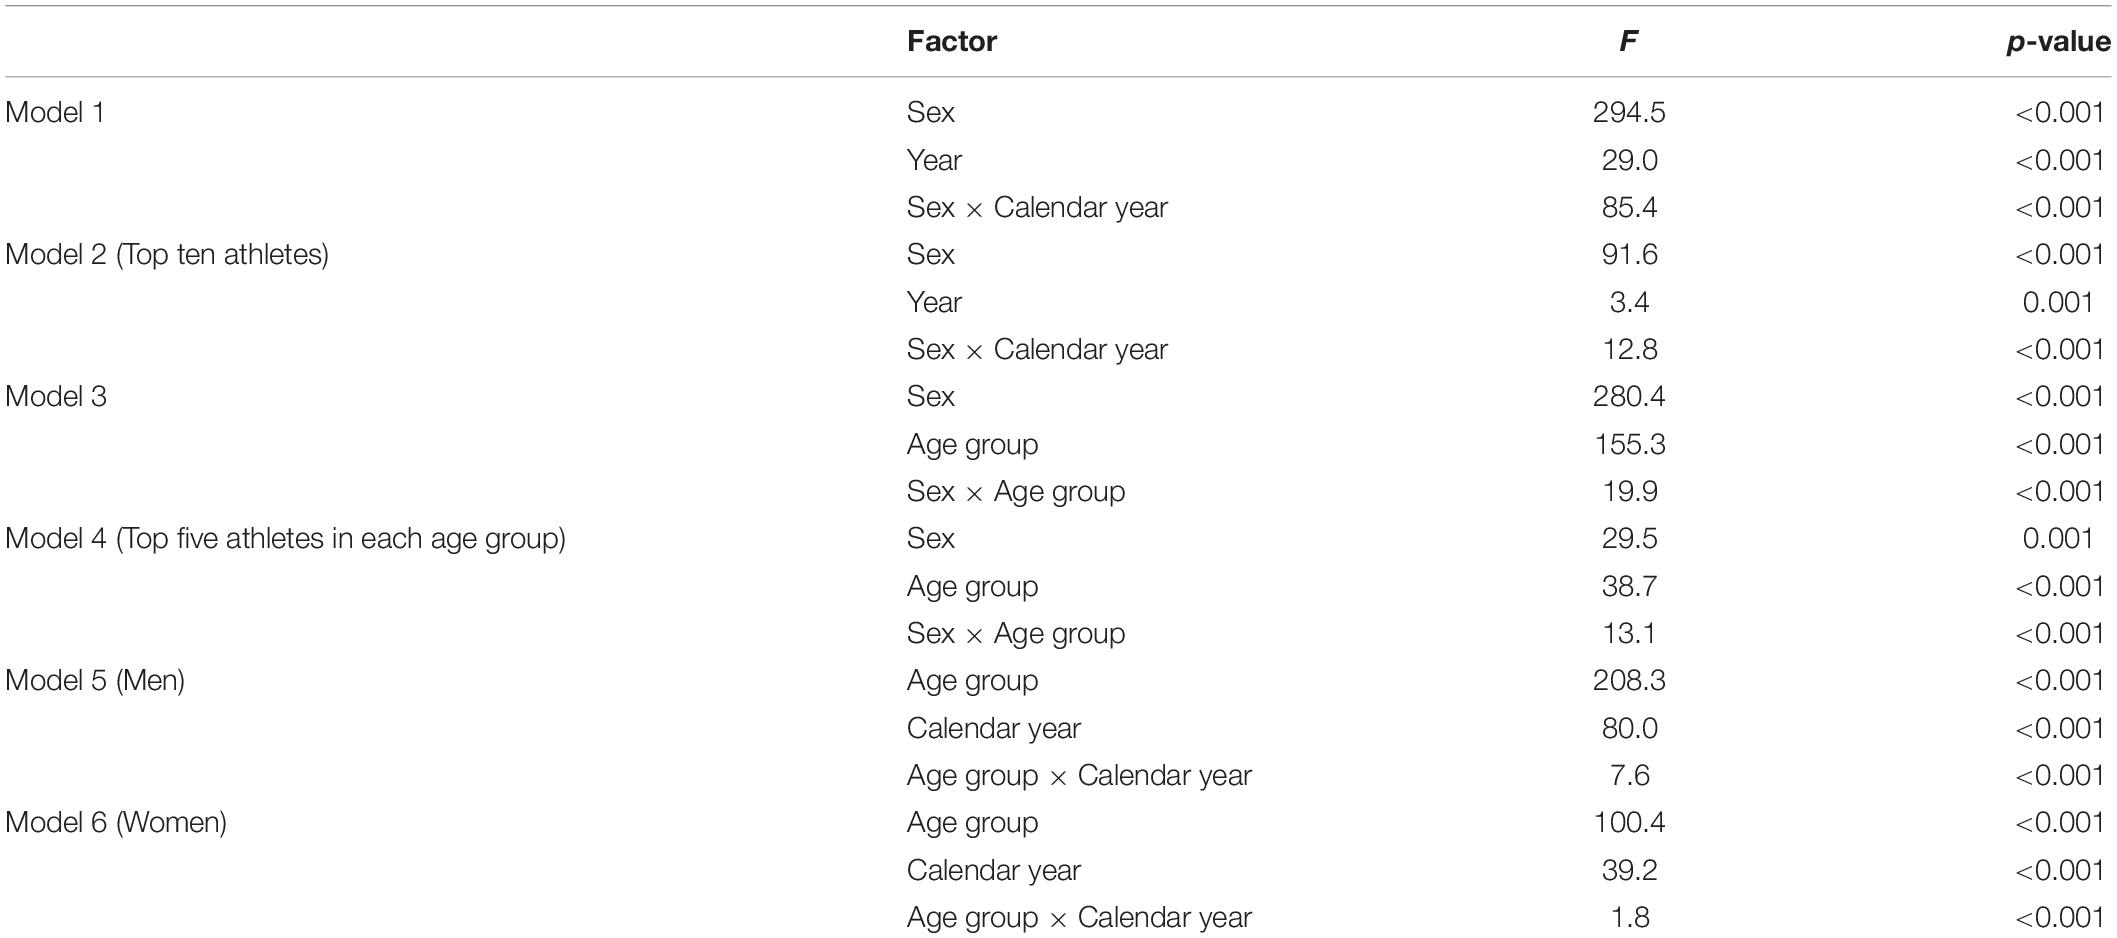Select Model 4 (Top five athletes) label
This screenshot has width=2117, height=938.
coord(285,538)
